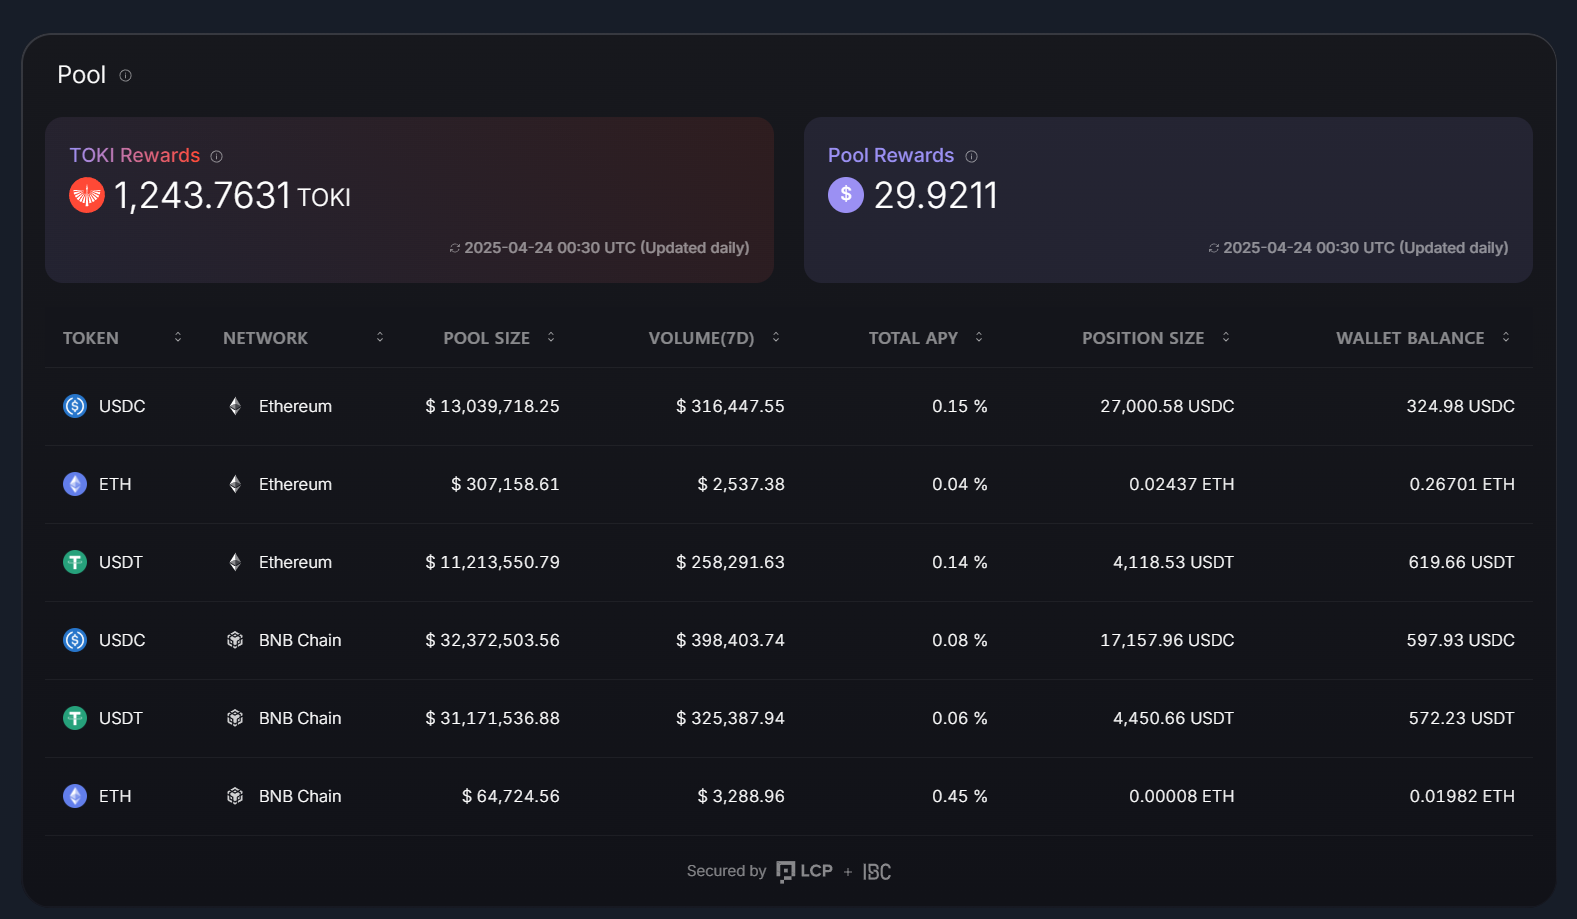
Task: Sort pools by Total APY
Action: 979,337
